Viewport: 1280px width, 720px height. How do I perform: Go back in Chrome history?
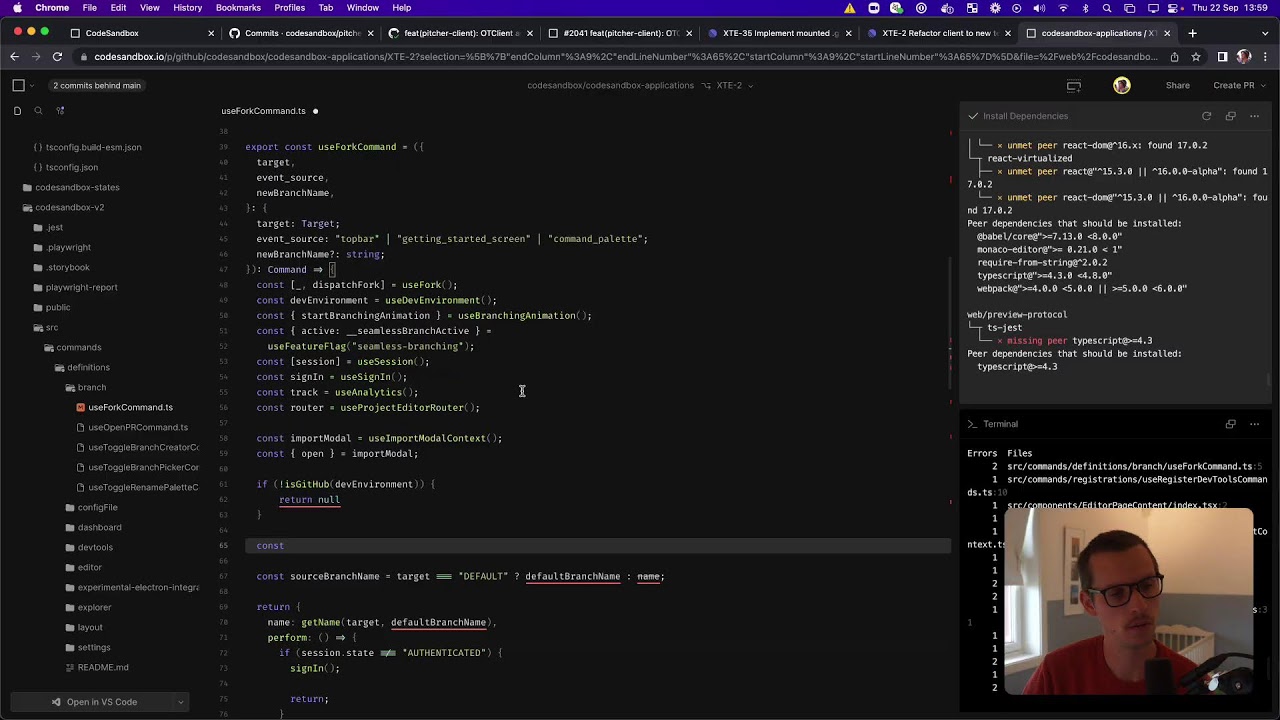15,57
